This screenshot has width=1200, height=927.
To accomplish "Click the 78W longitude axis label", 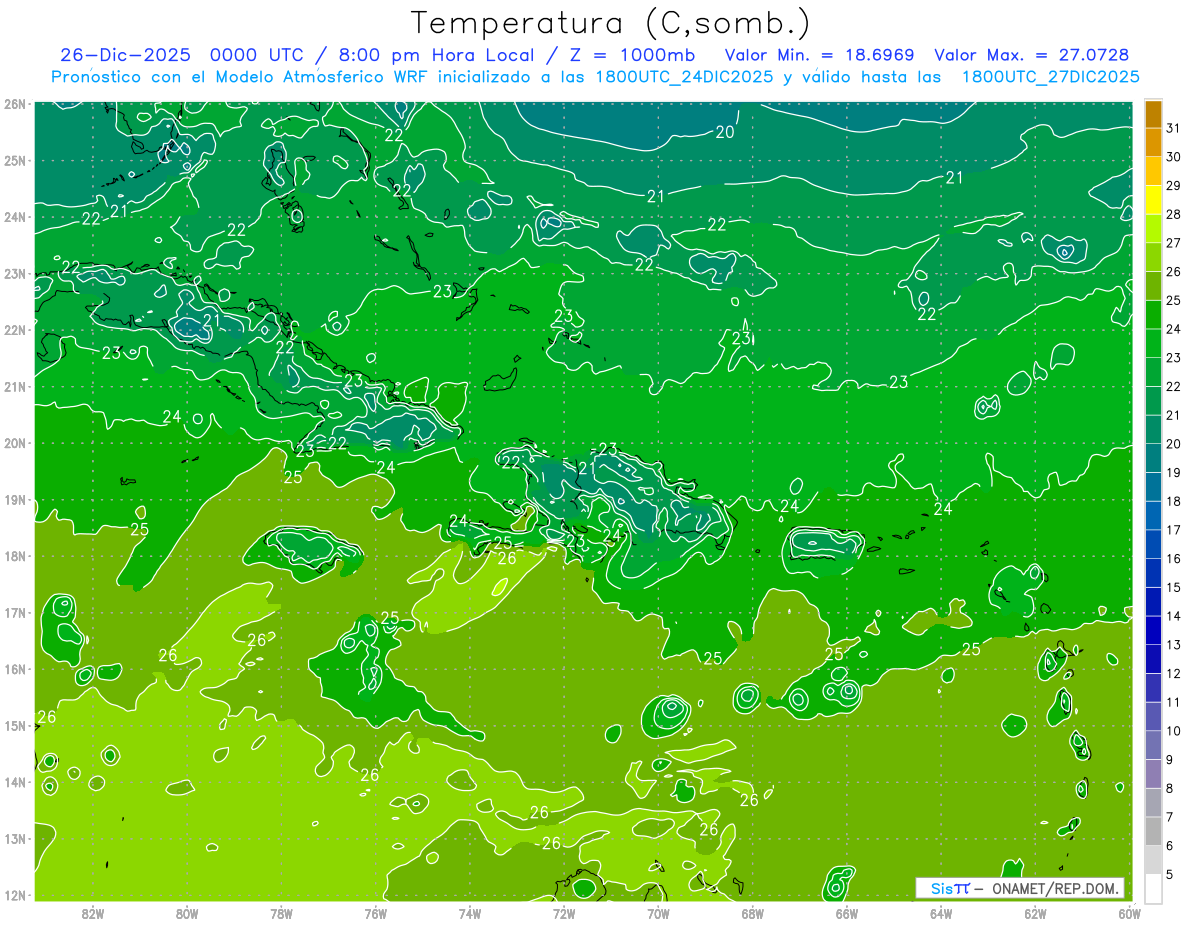I will click(x=282, y=912).
